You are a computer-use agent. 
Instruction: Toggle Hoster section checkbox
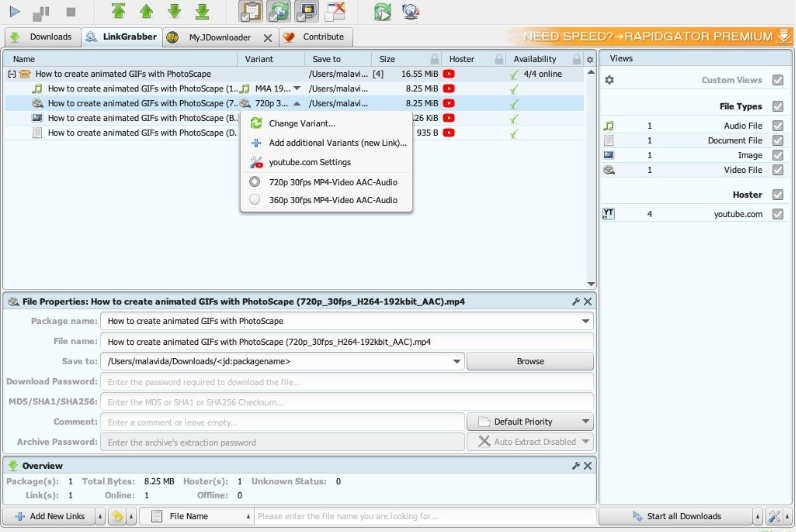(777, 194)
